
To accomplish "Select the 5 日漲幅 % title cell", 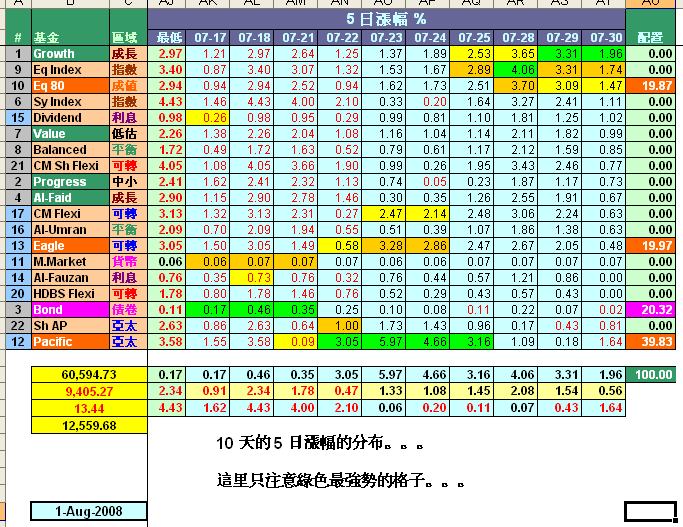I will pyautogui.click(x=385, y=19).
